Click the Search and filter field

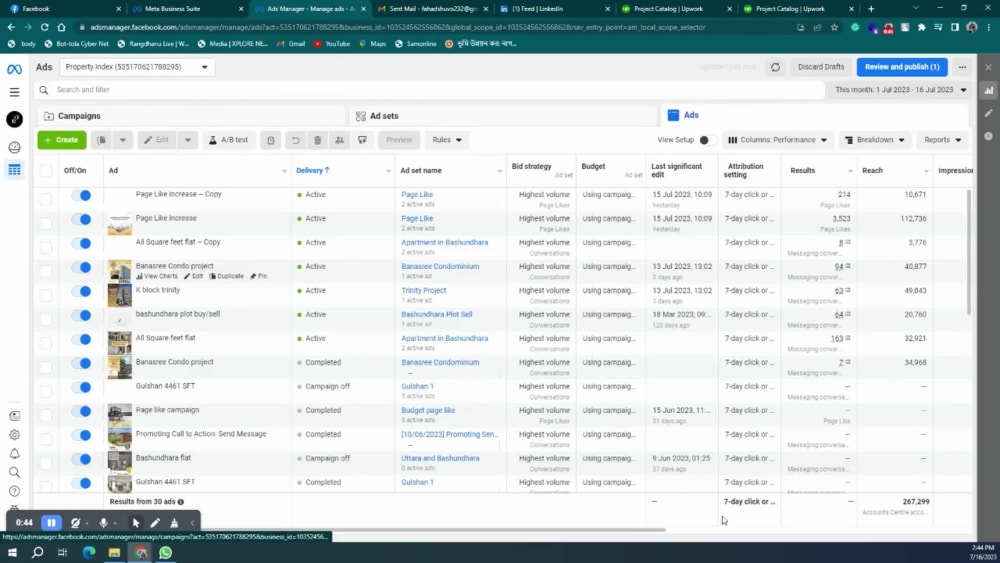coord(430,90)
